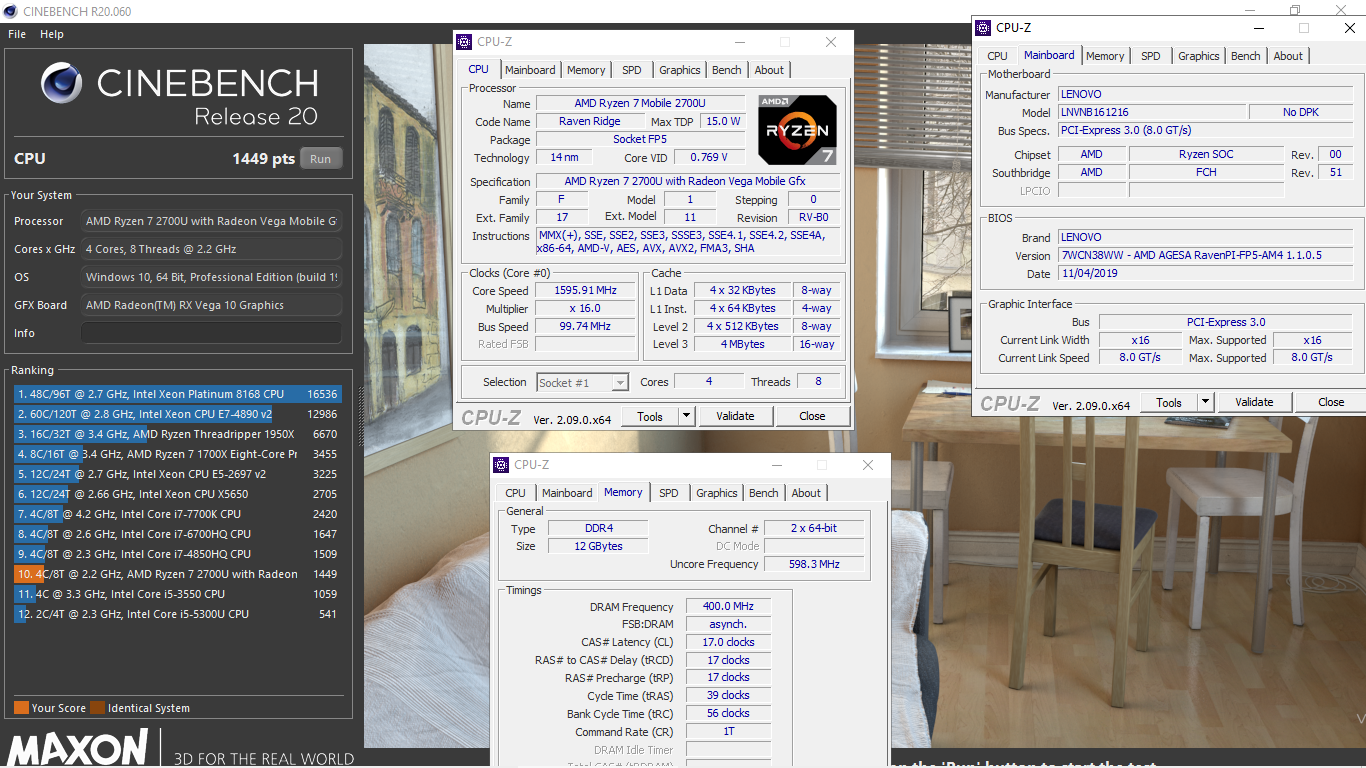Open SPD tab in Mainboard window
The width and height of the screenshot is (1366, 768).
click(x=1151, y=56)
